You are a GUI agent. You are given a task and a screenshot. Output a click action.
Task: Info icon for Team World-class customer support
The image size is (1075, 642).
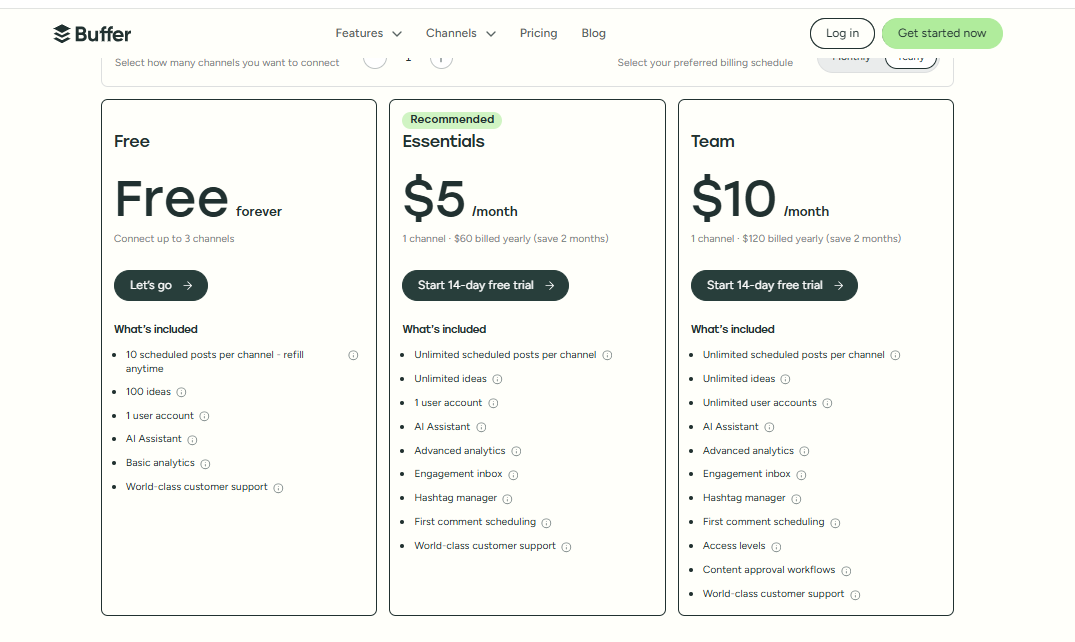click(x=855, y=595)
